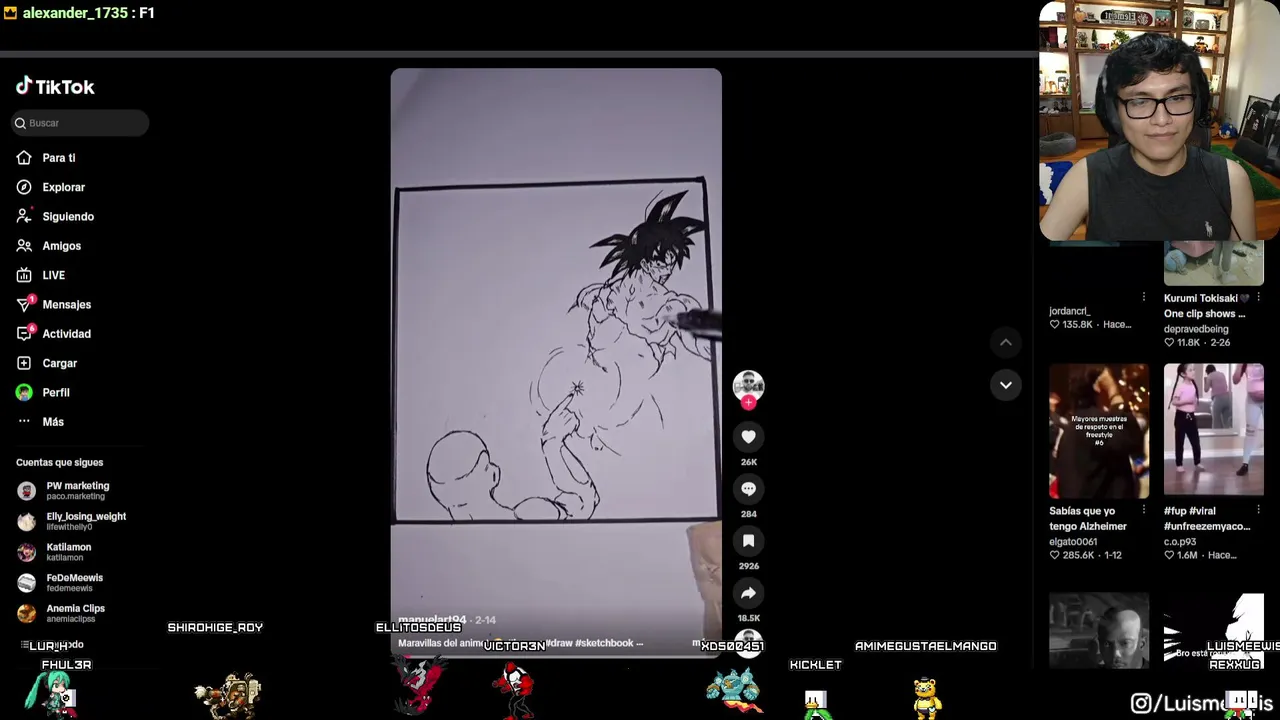1280x720 pixels.
Task: Click the profile avatar beside Perfil
Action: (24, 392)
